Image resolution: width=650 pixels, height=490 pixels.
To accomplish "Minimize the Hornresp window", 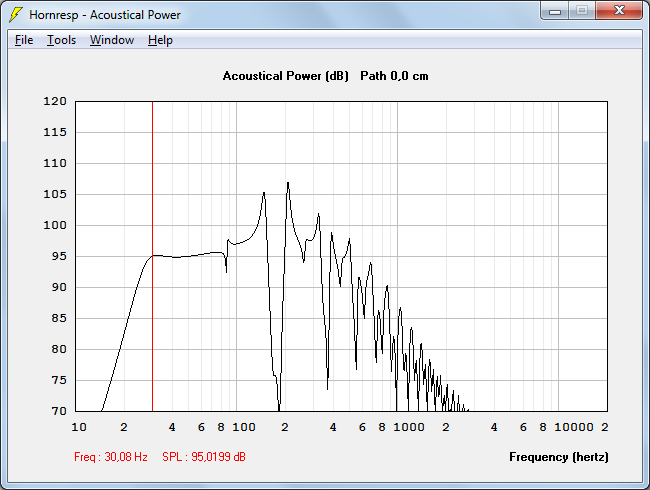I will 555,11.
